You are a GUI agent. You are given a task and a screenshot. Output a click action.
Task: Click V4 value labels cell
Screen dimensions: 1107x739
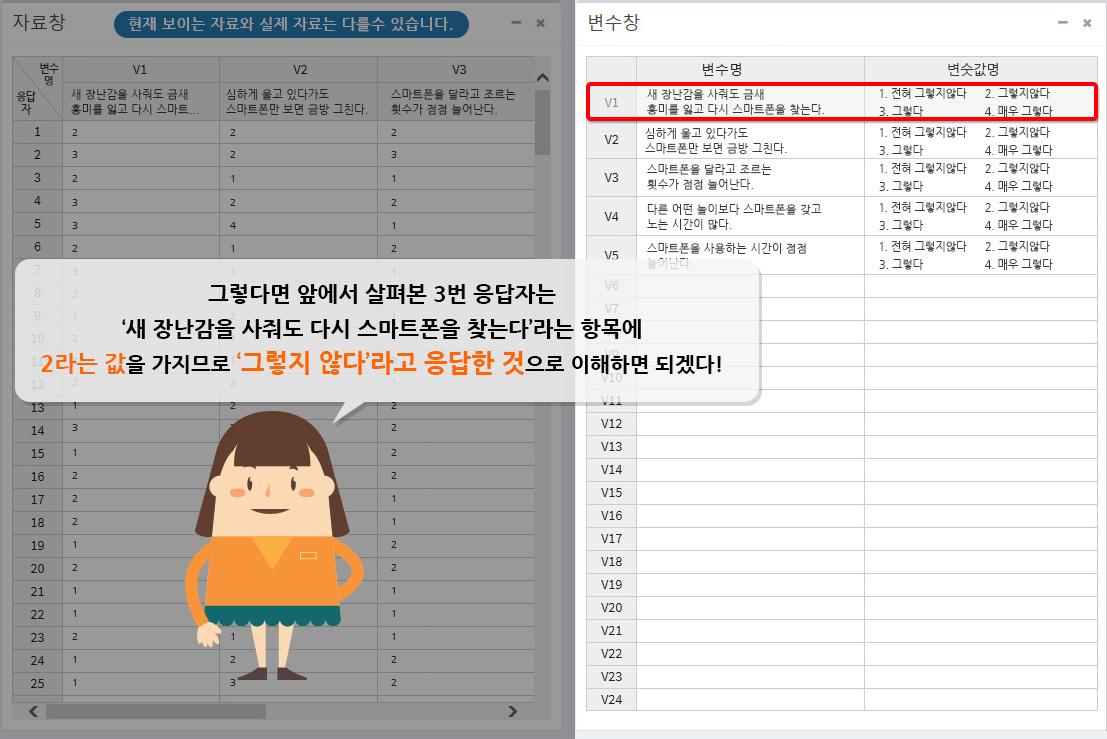coord(981,216)
